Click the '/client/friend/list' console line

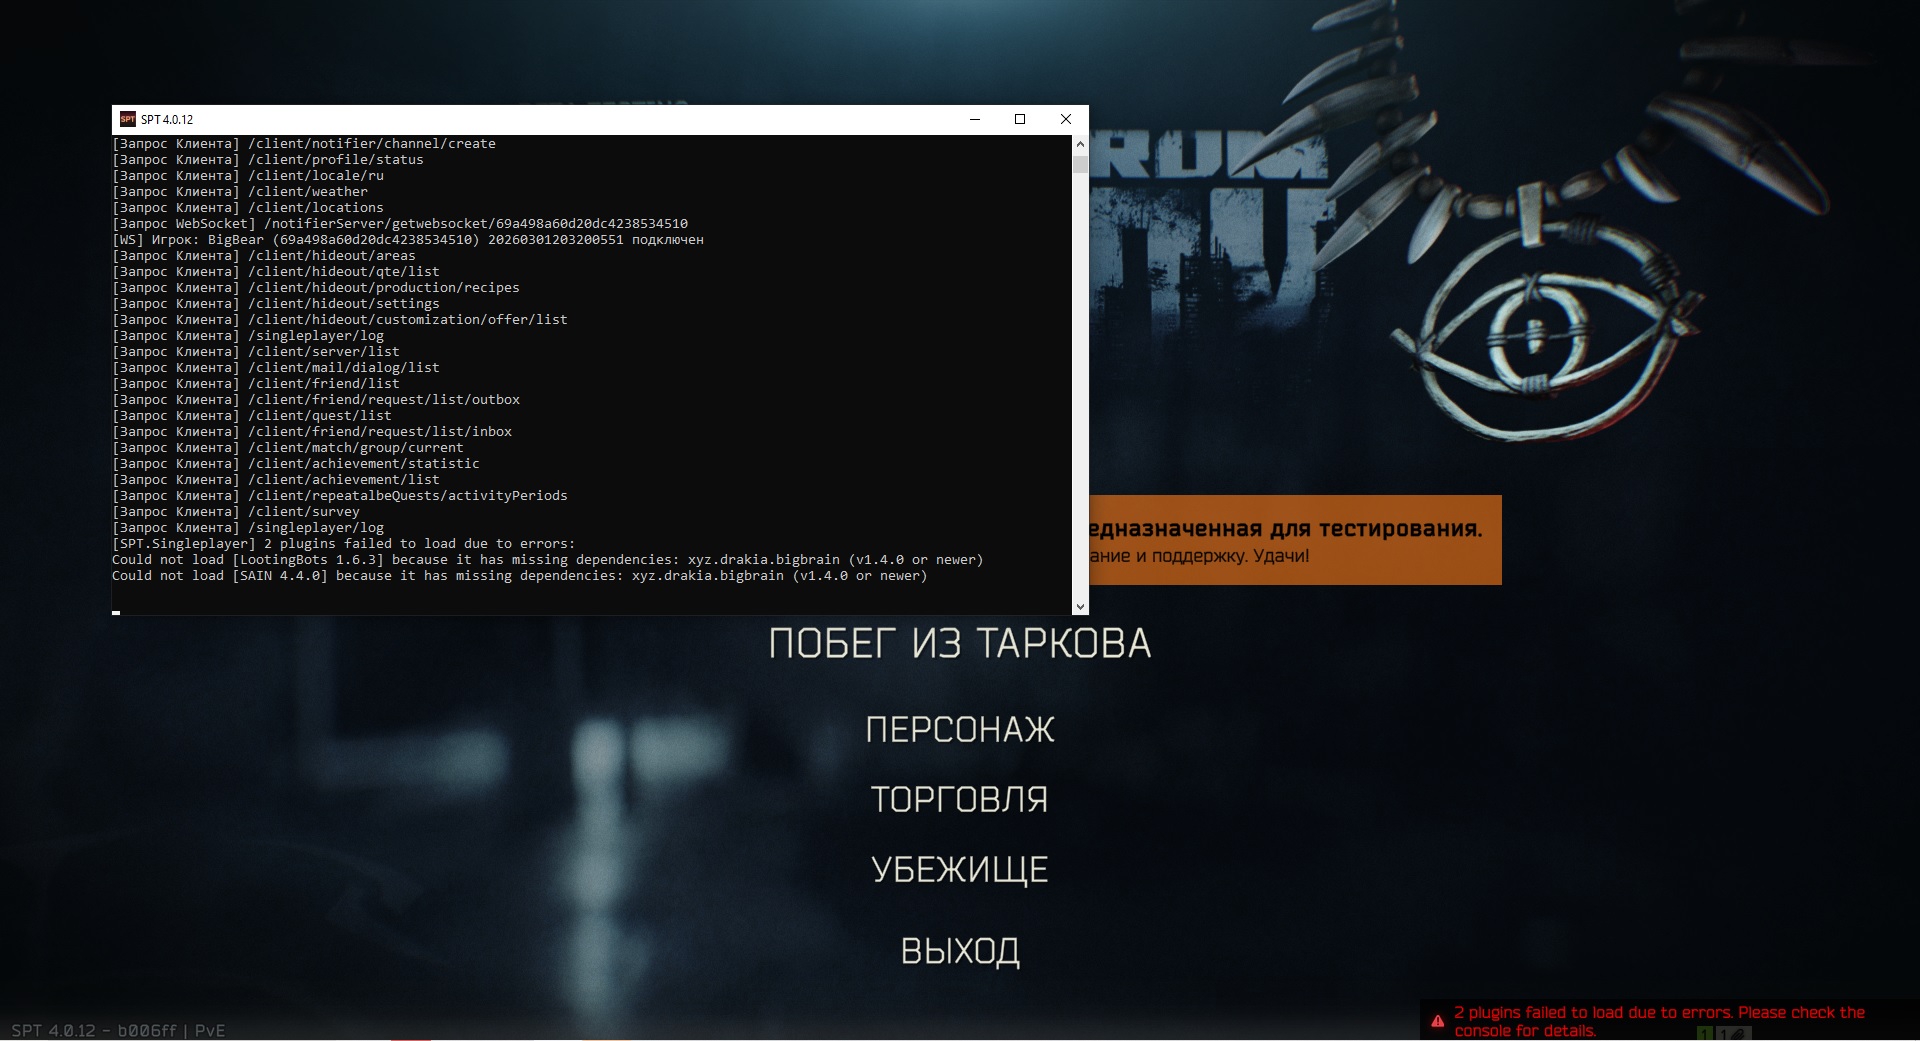(x=256, y=384)
